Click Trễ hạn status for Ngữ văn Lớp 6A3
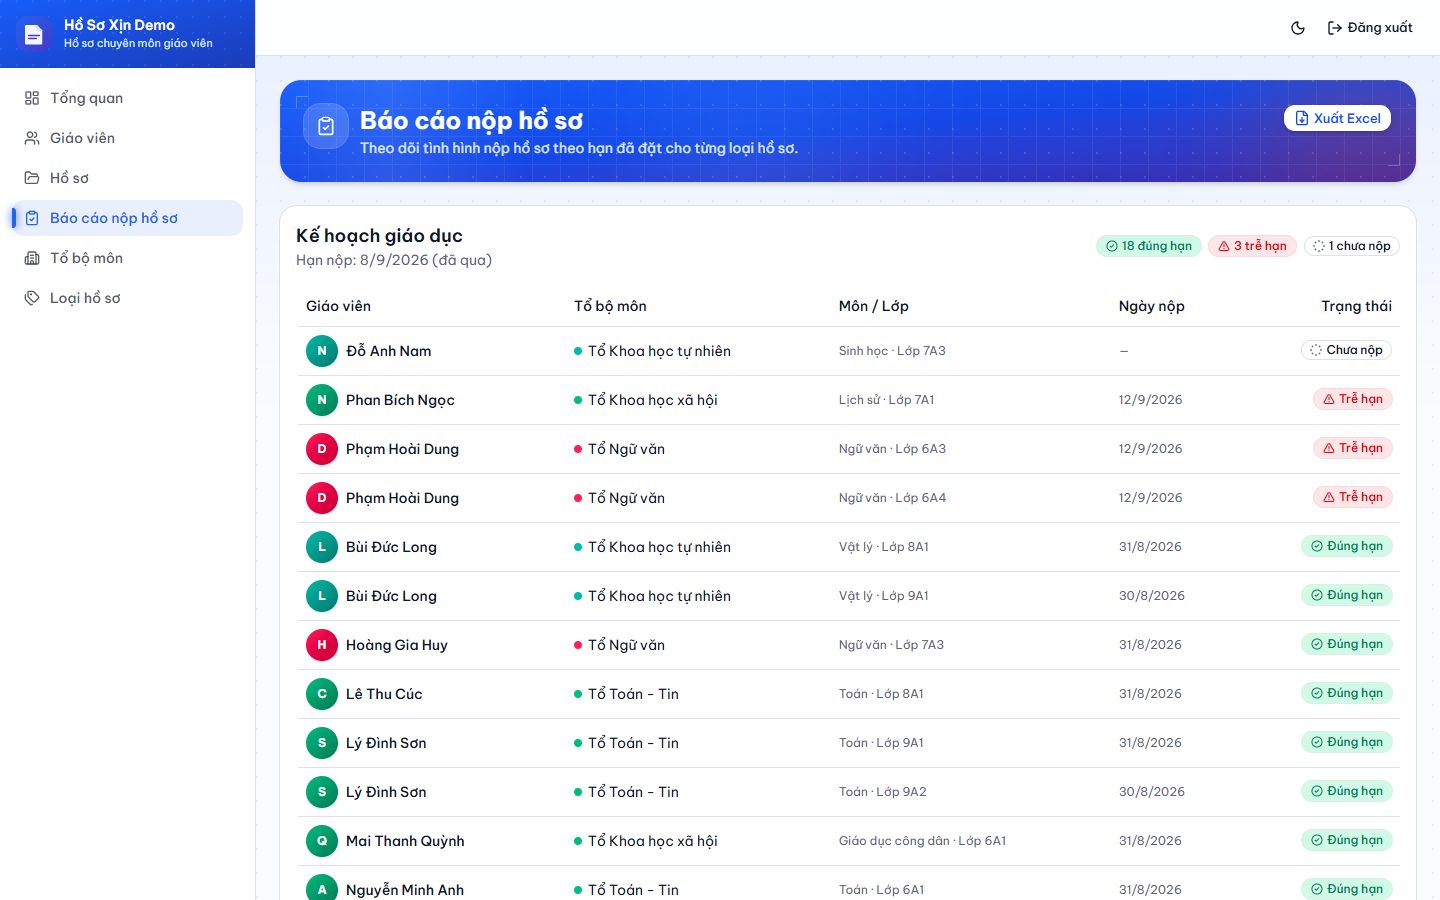Screen dimensions: 1440x900 1352,448
